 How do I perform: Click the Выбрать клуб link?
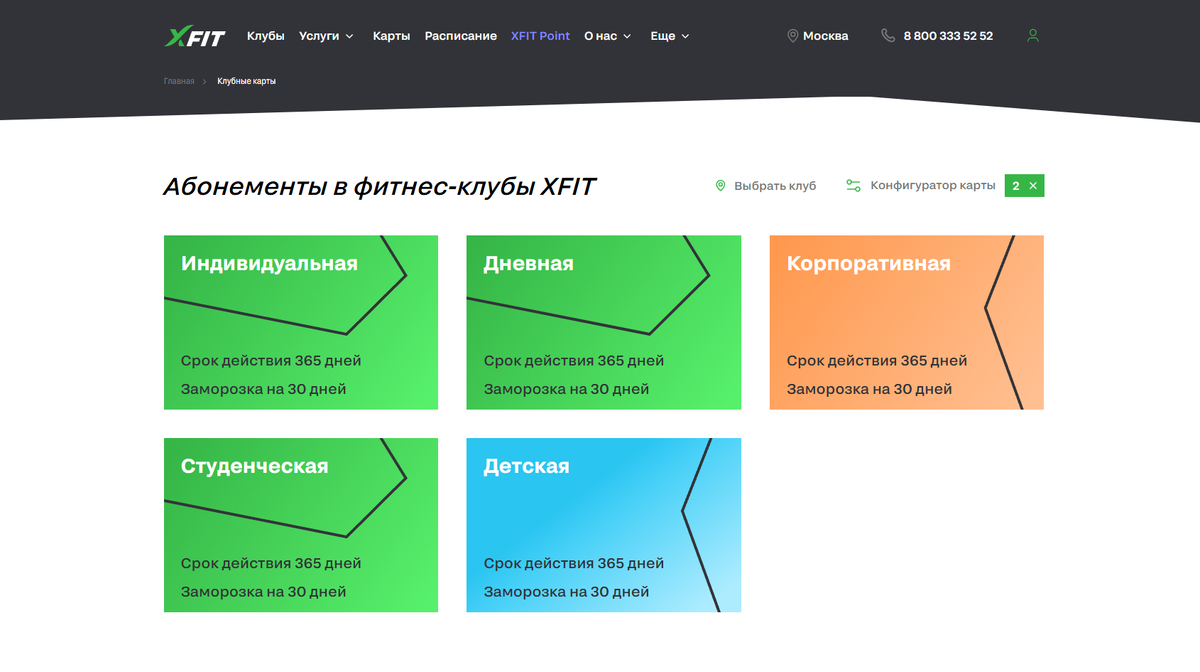[x=775, y=186]
